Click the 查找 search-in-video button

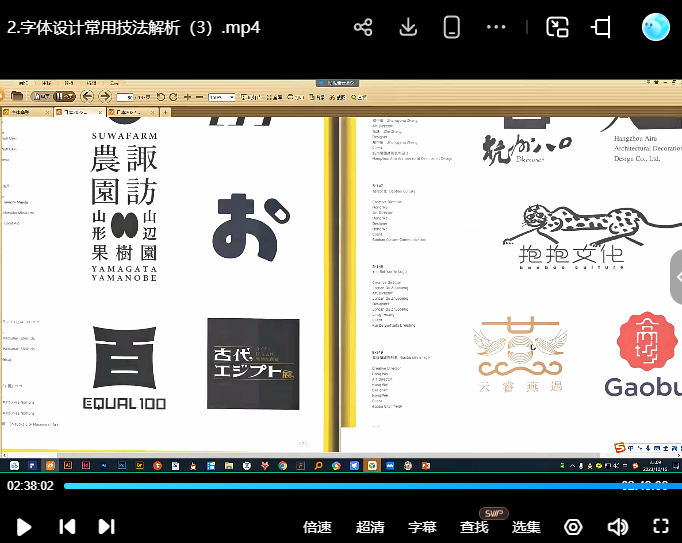[474, 527]
